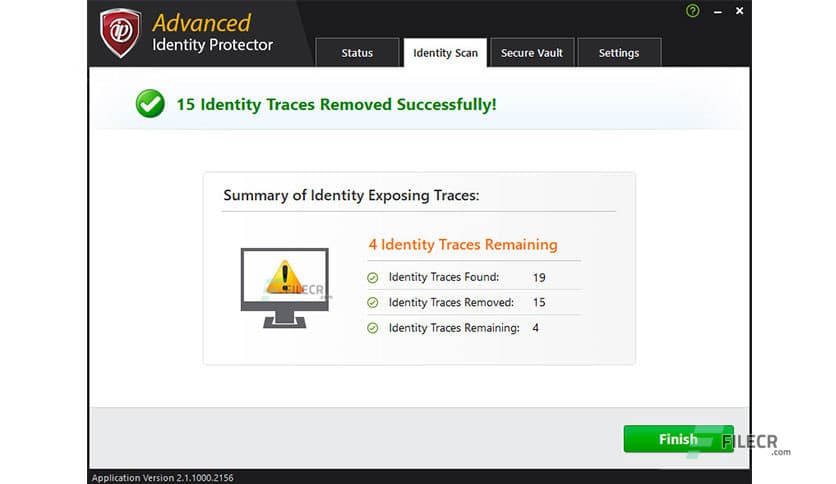Click the green Finish button
The image size is (836, 484).
(x=678, y=439)
